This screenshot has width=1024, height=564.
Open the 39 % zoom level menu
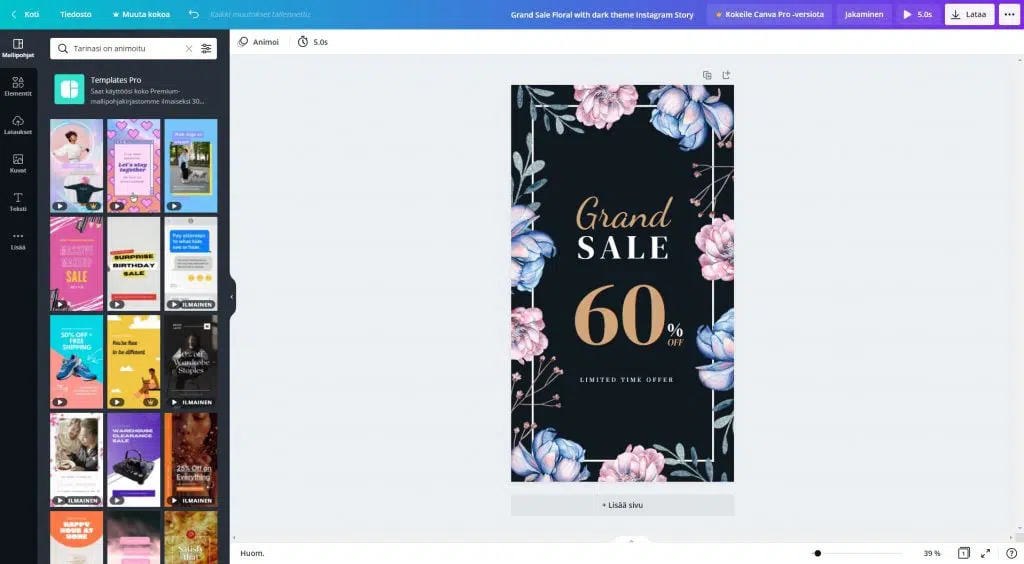tap(932, 554)
